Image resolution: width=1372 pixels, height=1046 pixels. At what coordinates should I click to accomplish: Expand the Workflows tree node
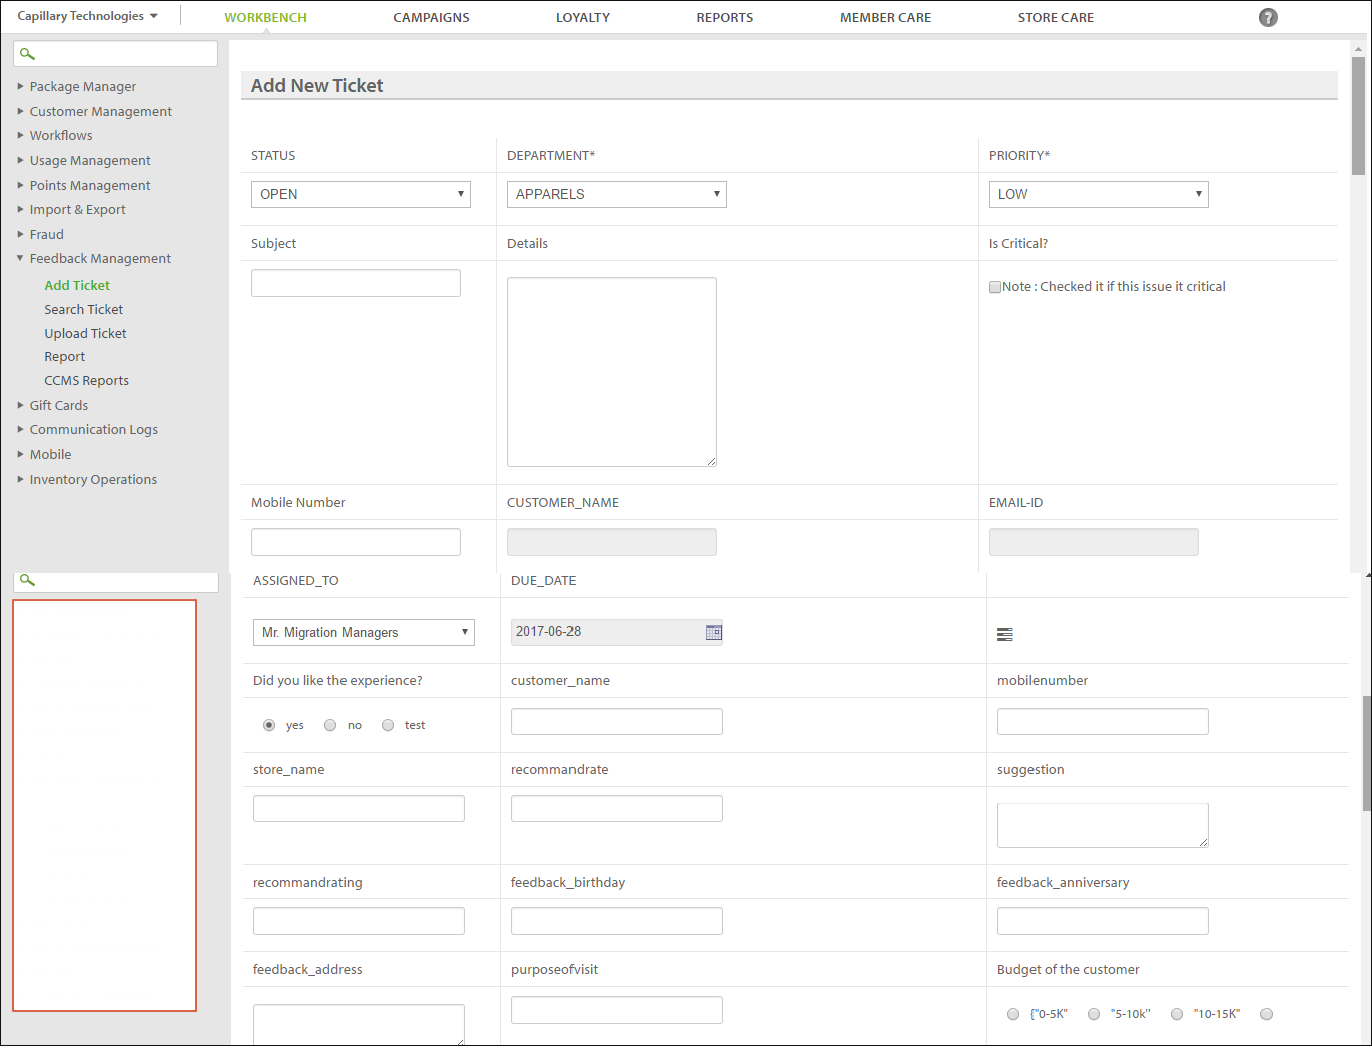[20, 135]
